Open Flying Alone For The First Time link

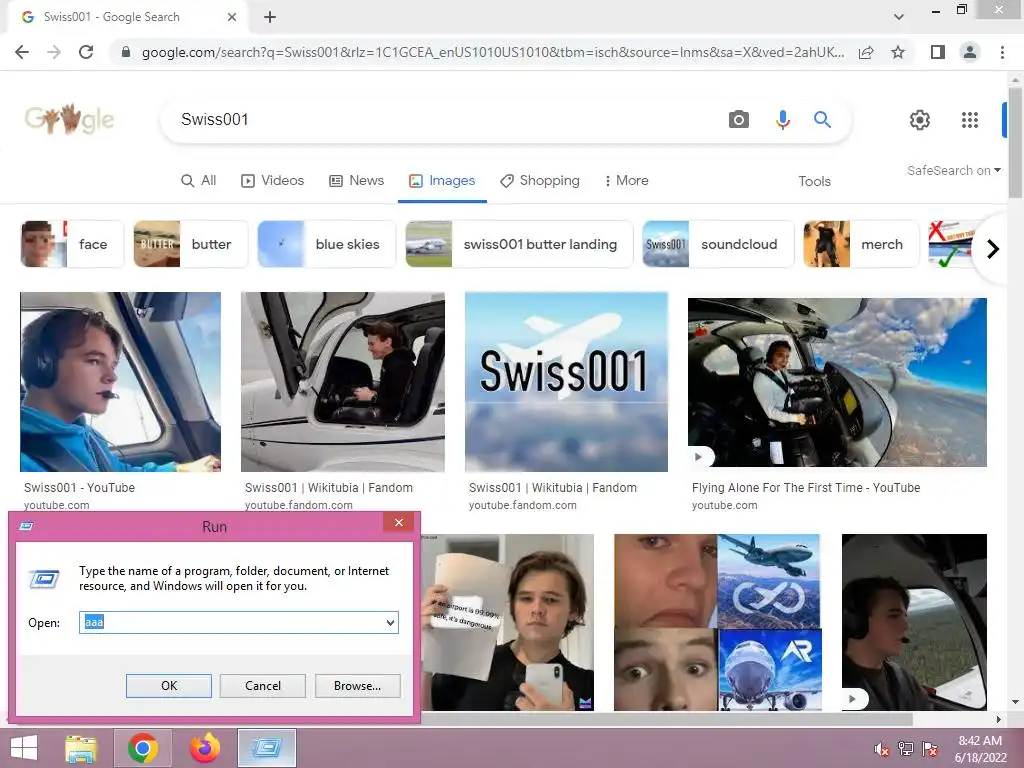pos(806,488)
